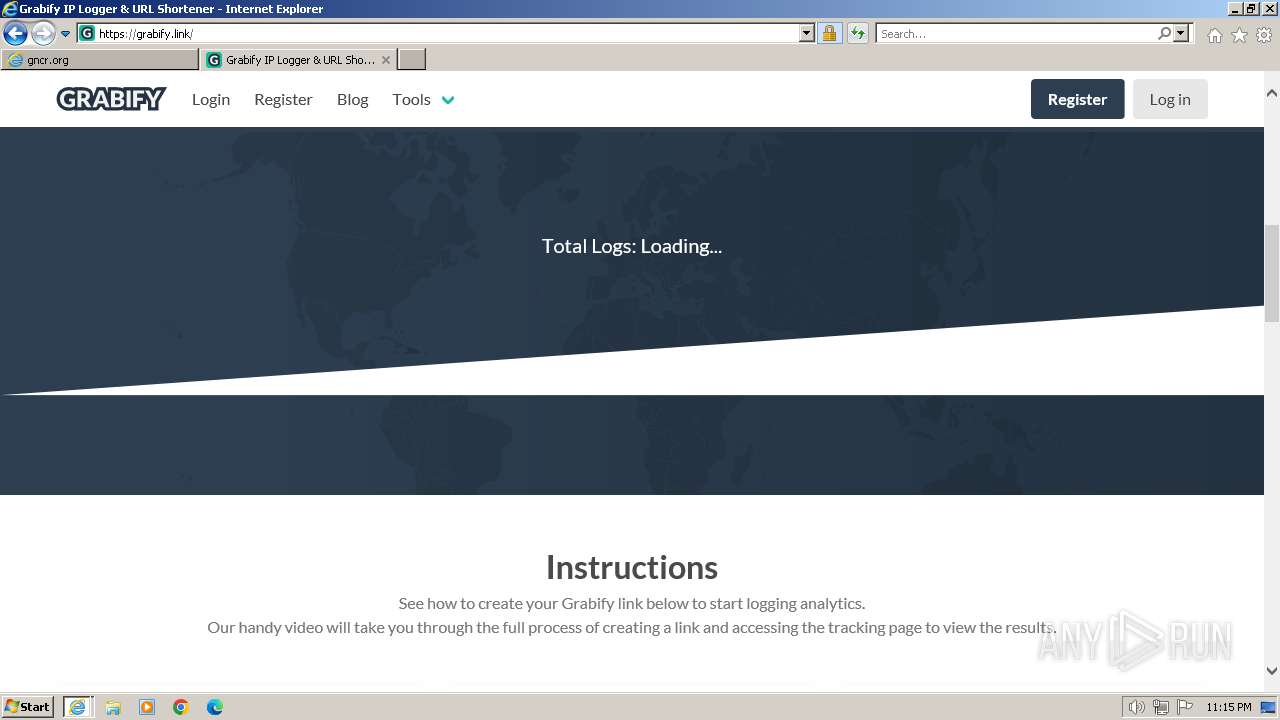Click the show desktop tray icon
The image size is (1280, 720).
point(1268,707)
